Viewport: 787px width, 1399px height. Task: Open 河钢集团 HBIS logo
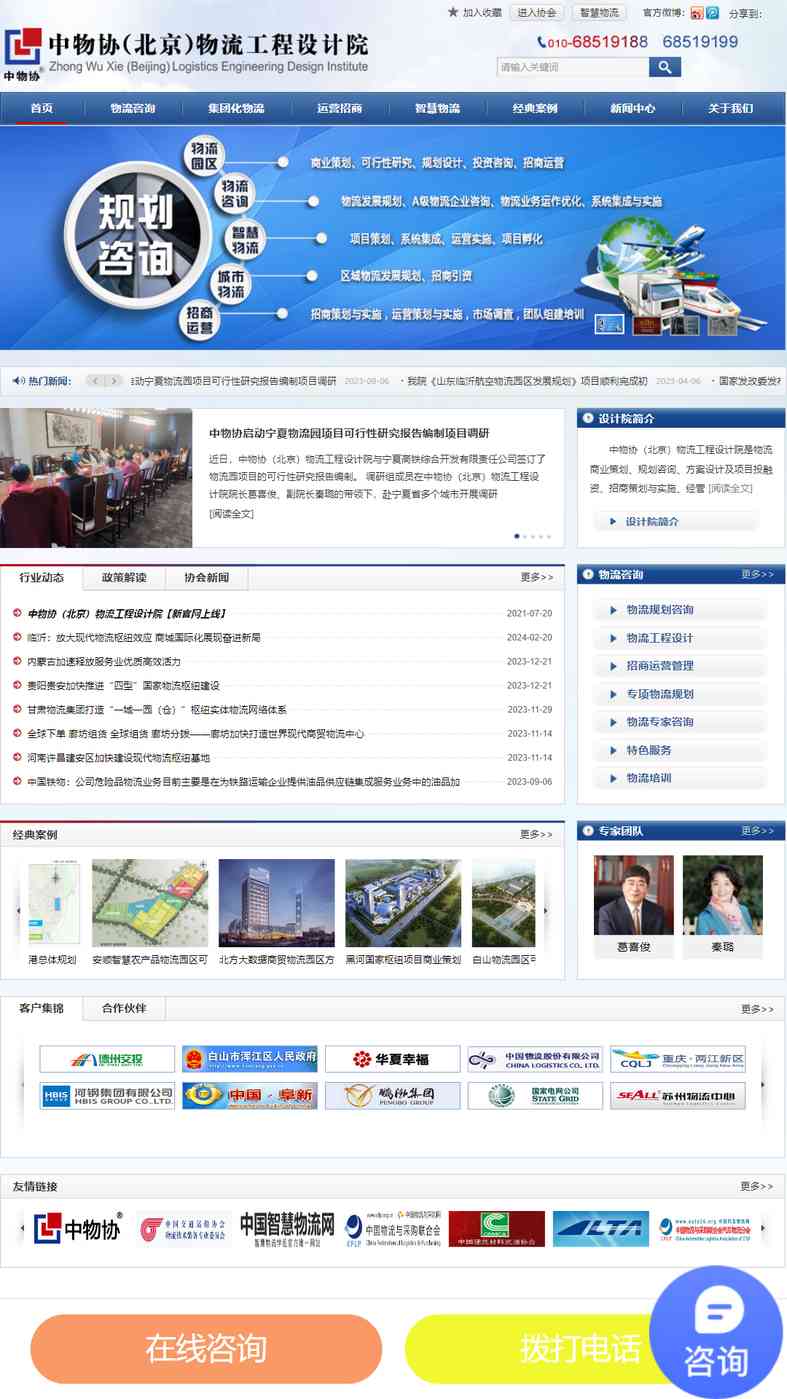[x=107, y=1096]
